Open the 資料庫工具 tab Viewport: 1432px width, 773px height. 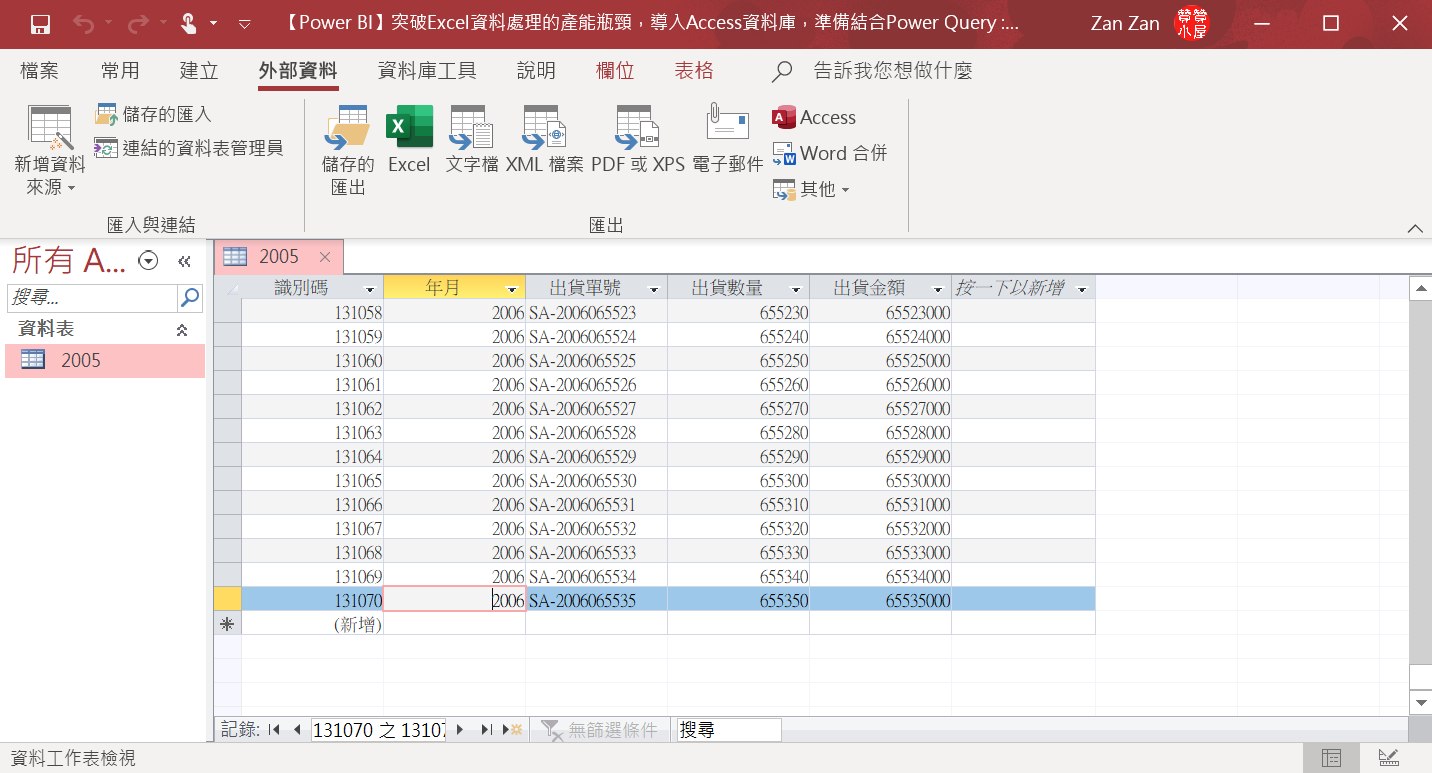pyautogui.click(x=427, y=71)
